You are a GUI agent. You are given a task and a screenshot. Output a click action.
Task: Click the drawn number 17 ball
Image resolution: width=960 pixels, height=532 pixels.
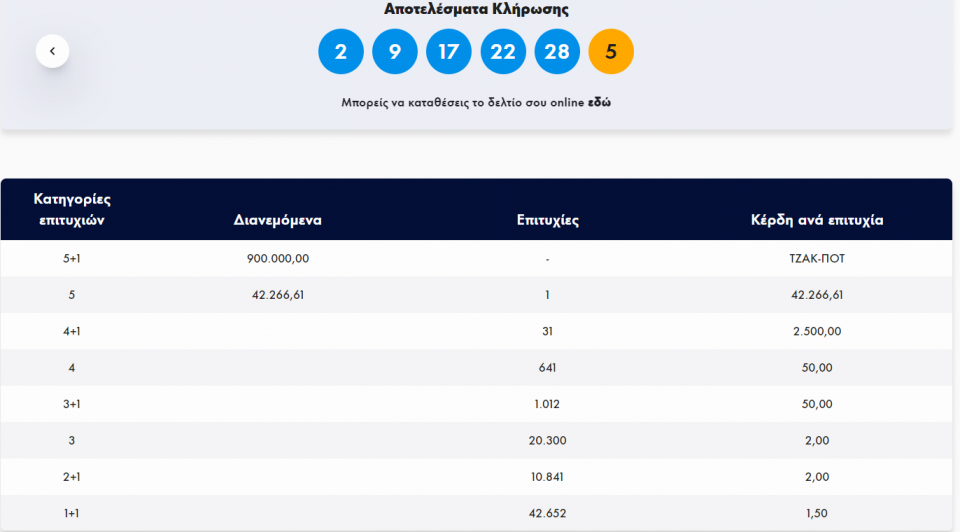[449, 52]
